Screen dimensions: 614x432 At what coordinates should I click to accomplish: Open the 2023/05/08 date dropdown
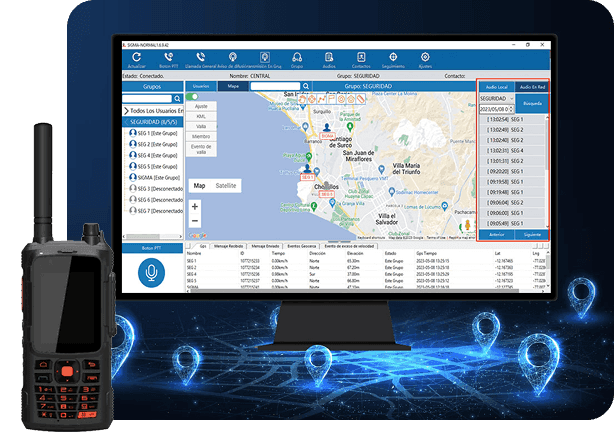[x=512, y=109]
